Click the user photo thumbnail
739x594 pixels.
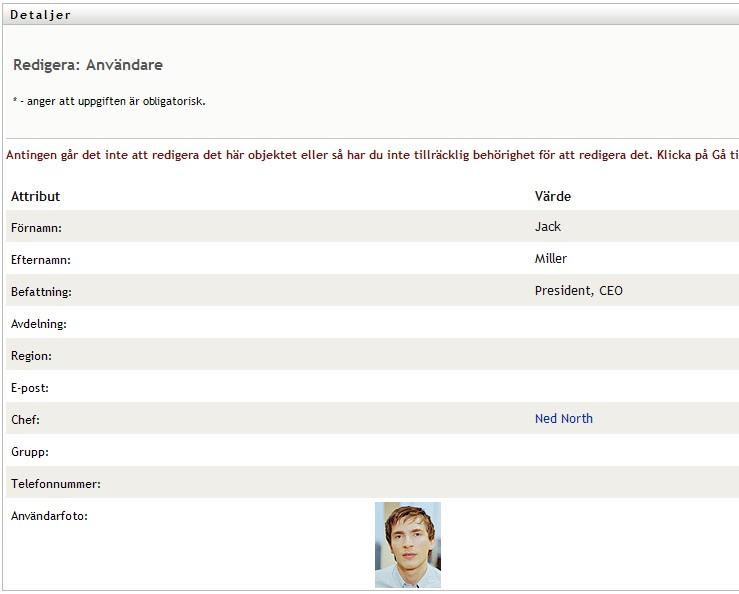pos(408,545)
